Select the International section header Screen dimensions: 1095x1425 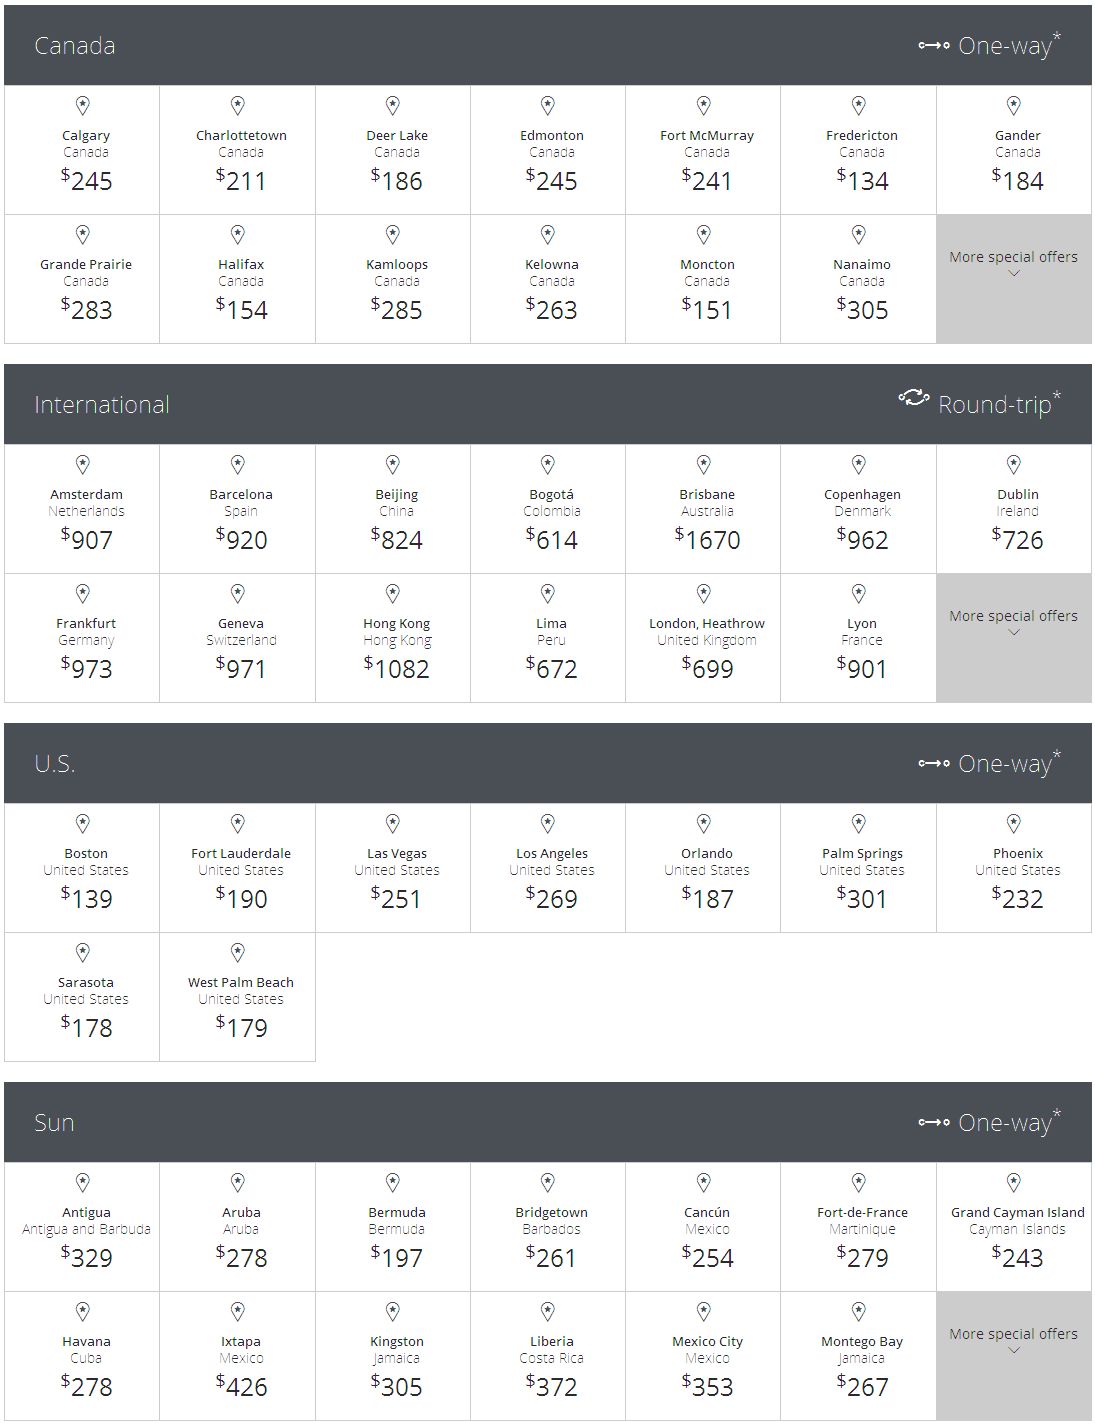[102, 405]
